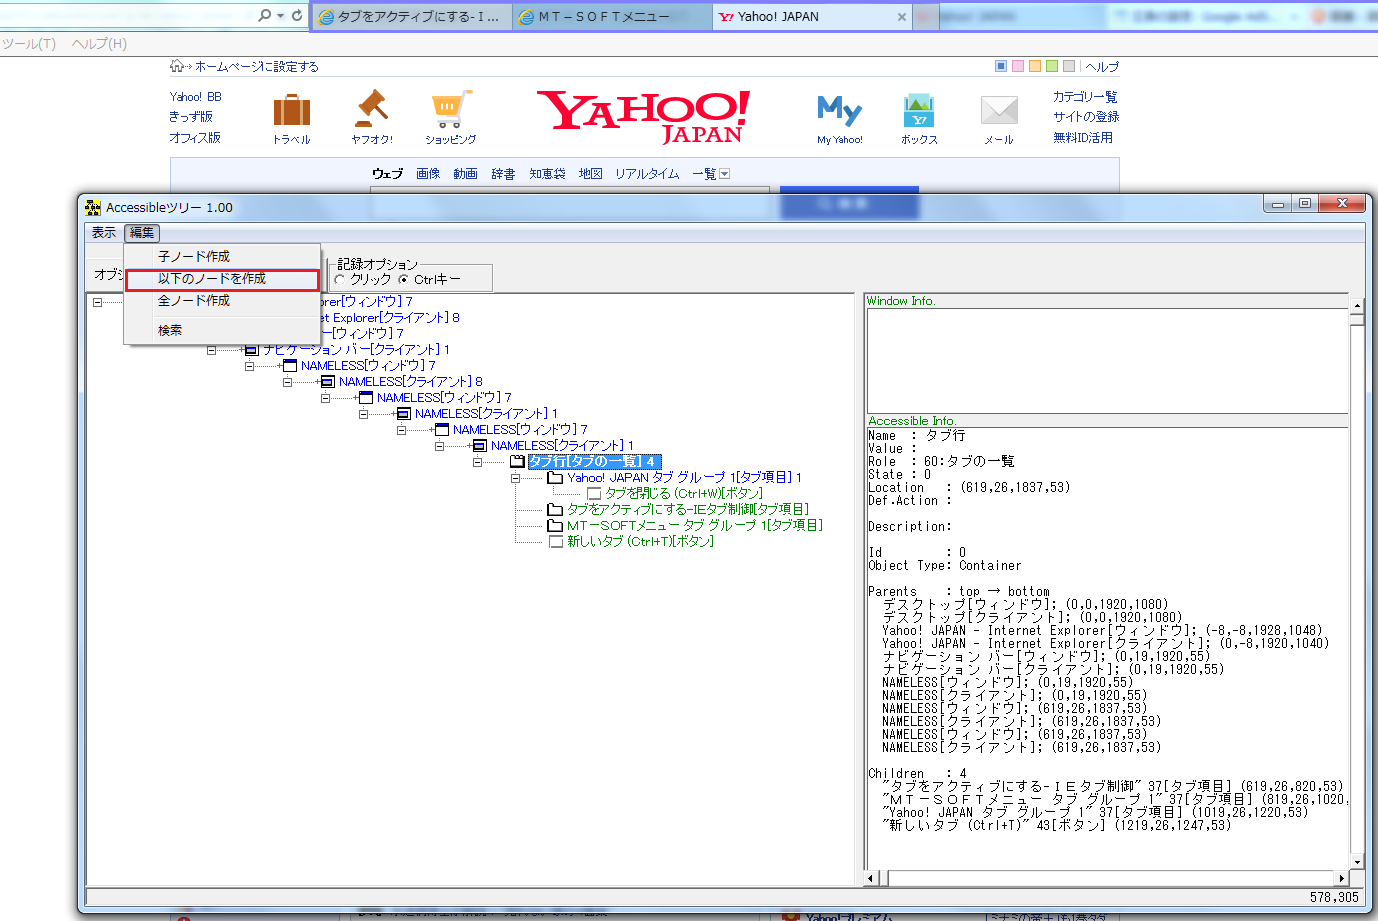Click the browser refresh icon
The height and width of the screenshot is (921, 1378).
pos(297,15)
